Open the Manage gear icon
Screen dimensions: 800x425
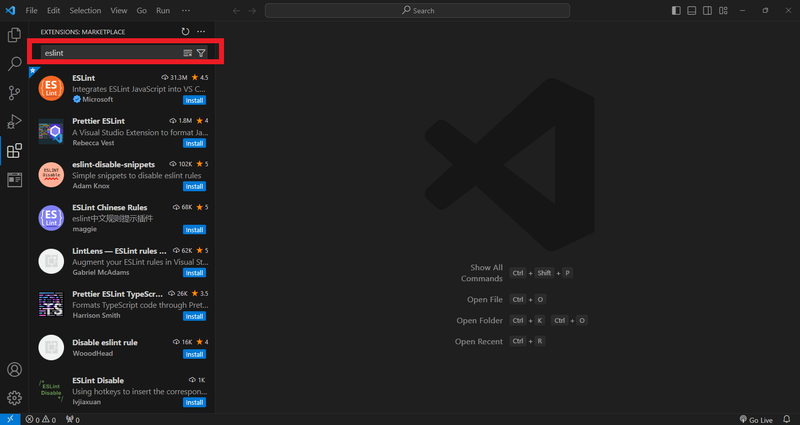14,398
